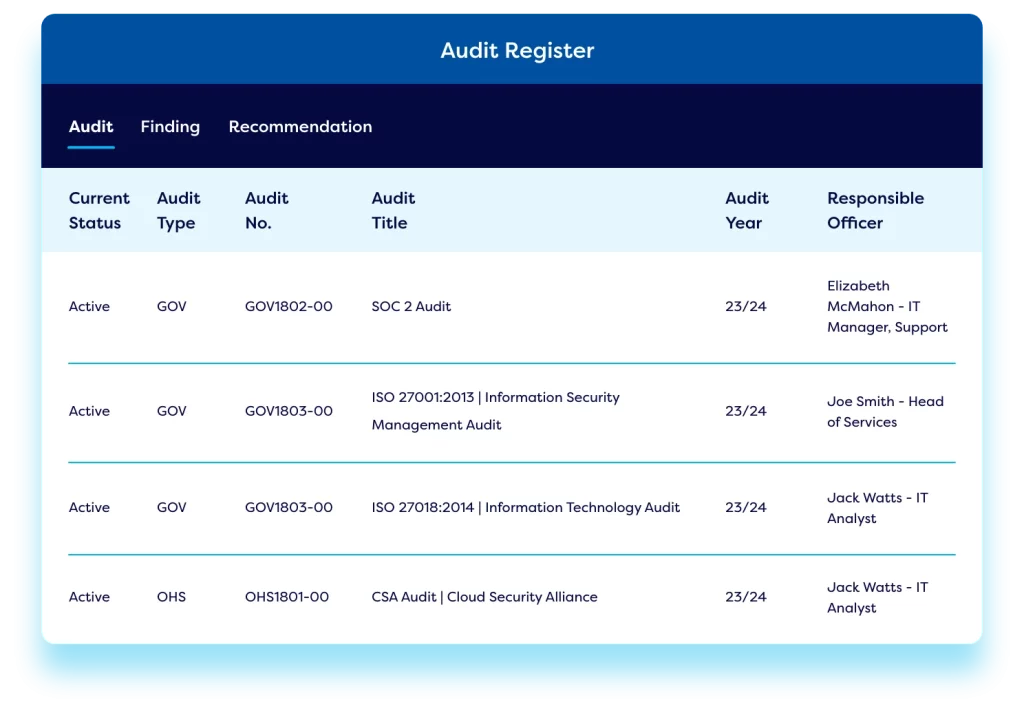Sort by the Audit Type column header
The image size is (1024, 713).
pos(178,210)
